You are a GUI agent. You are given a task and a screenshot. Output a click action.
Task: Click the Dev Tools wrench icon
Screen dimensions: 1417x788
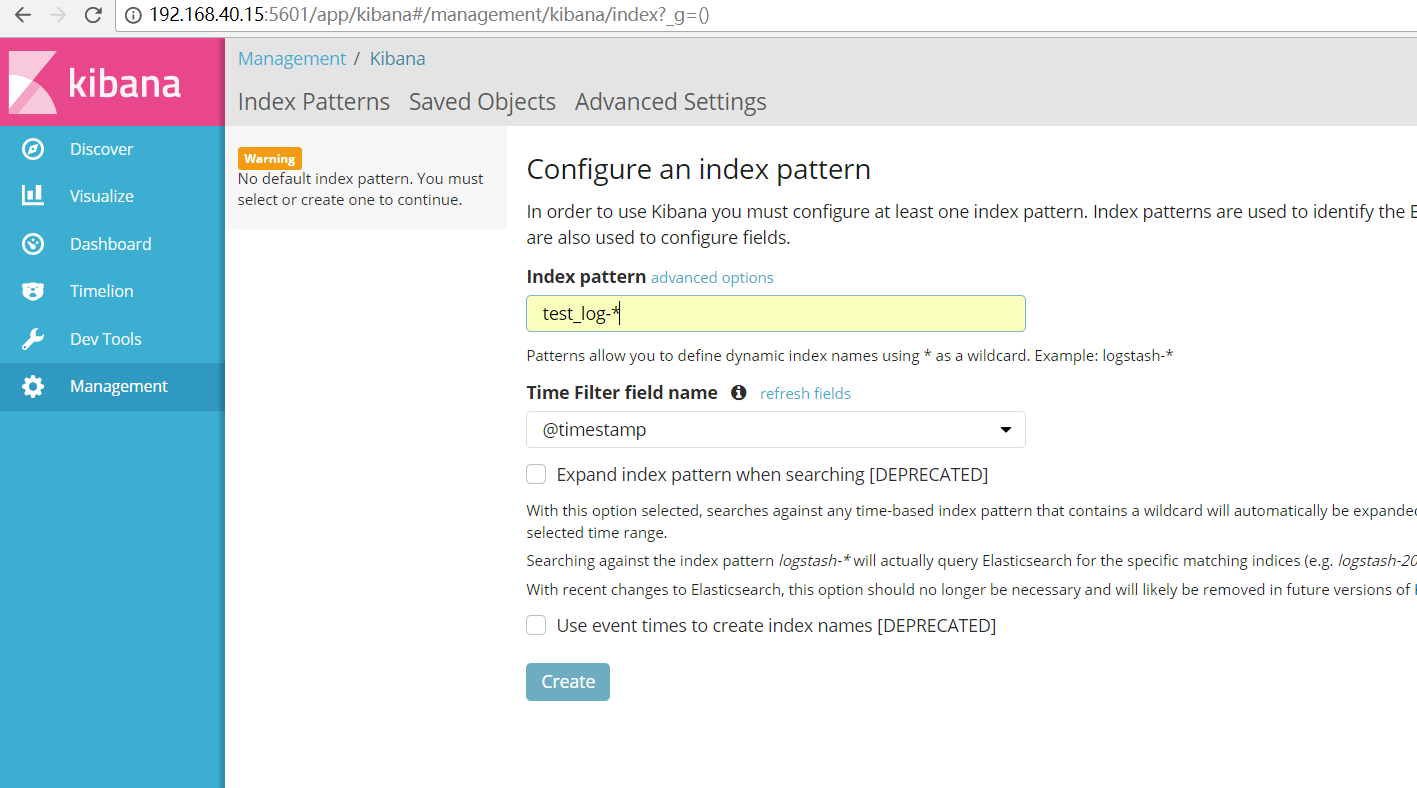[x=33, y=339]
